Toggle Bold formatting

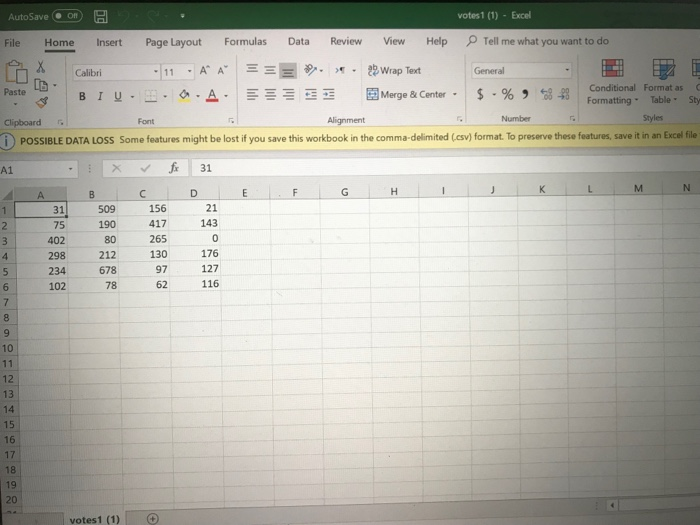[82, 96]
